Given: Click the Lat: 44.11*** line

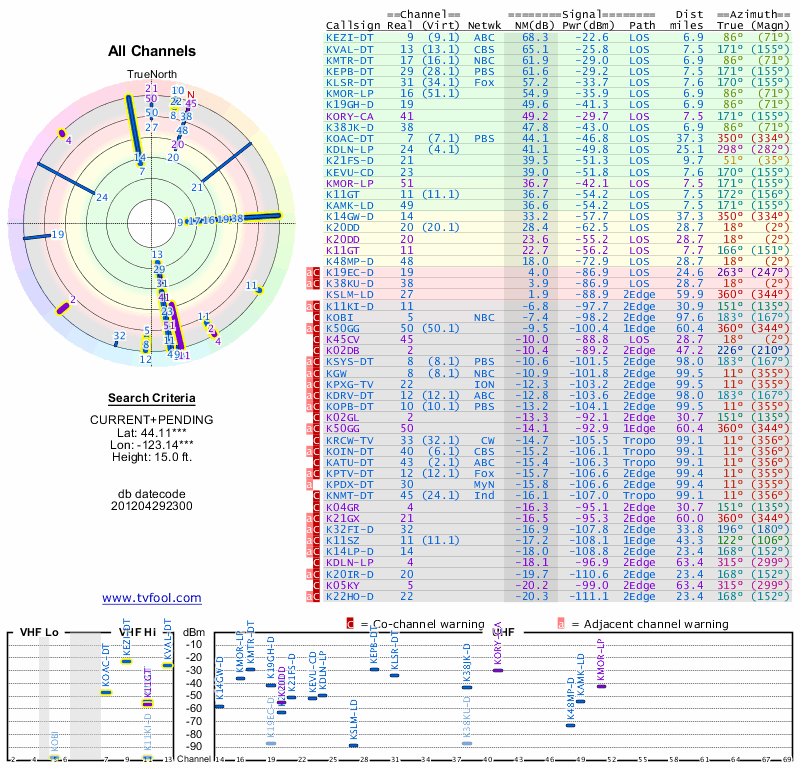Looking at the screenshot, I should tap(152, 433).
